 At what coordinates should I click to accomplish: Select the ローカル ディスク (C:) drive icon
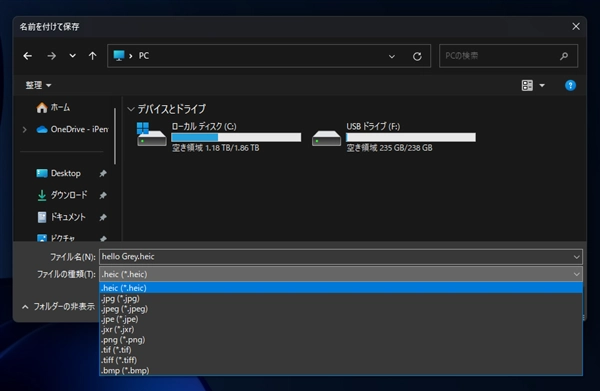[x=152, y=134]
